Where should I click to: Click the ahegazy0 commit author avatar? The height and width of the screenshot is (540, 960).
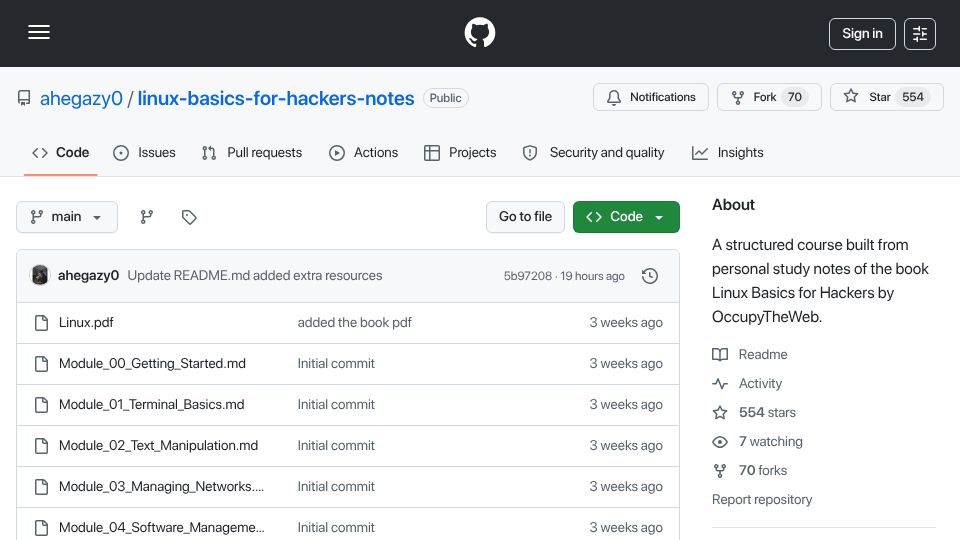click(40, 276)
